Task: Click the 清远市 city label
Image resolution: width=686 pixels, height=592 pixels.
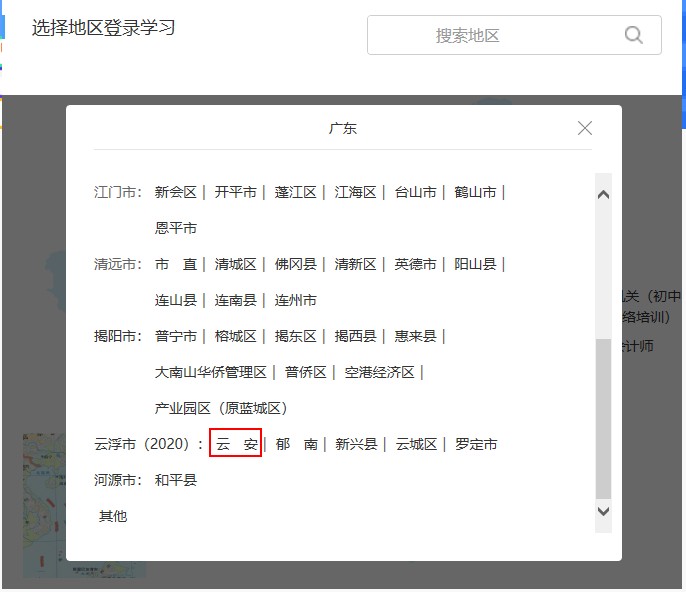Action: point(118,264)
